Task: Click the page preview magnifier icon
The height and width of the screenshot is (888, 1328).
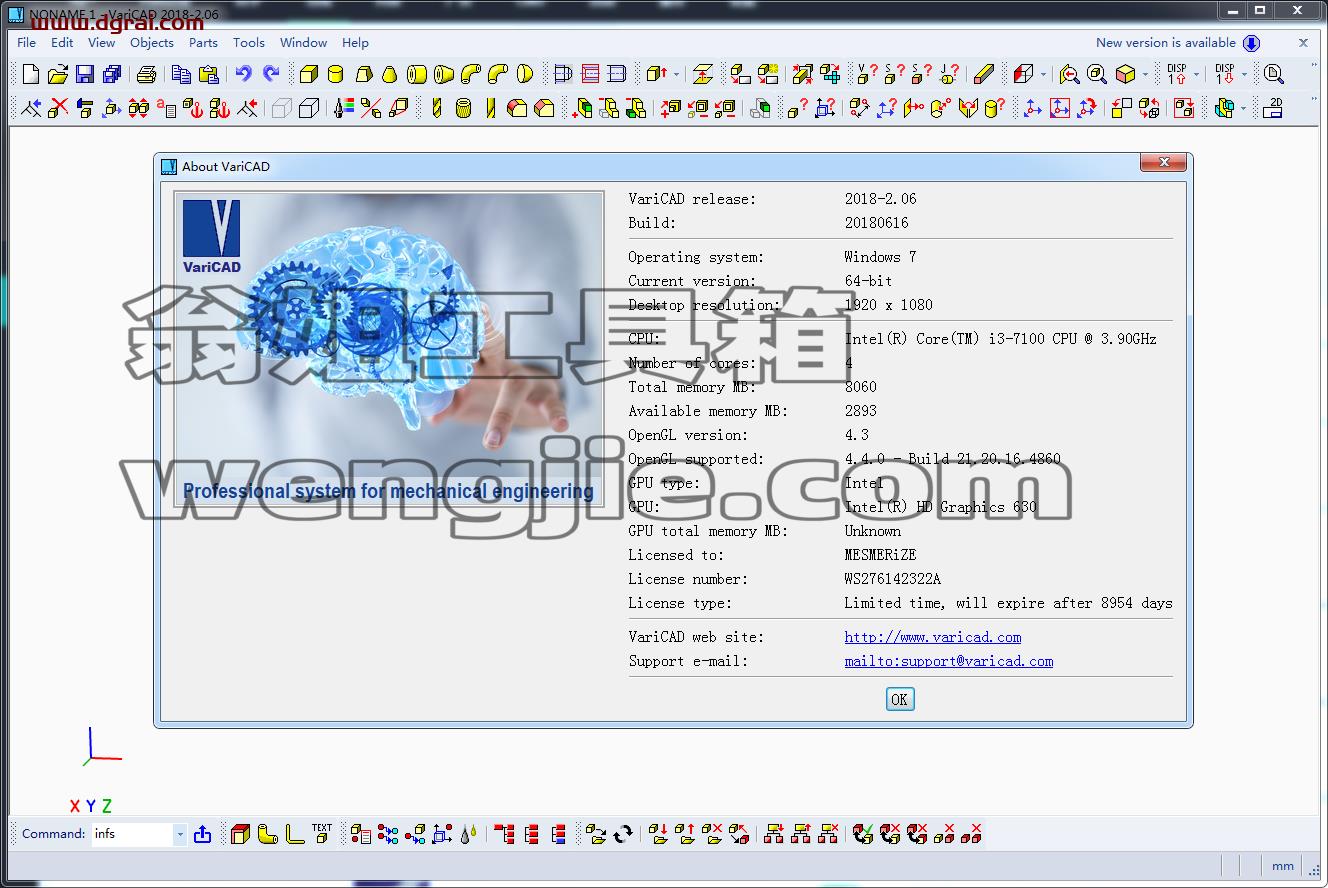Action: [1273, 74]
